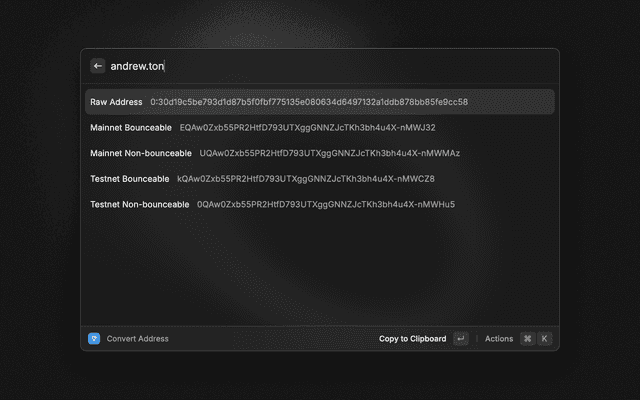Click the address value starting with 0QAw0Zxb
The image size is (640, 400).
(x=325, y=204)
